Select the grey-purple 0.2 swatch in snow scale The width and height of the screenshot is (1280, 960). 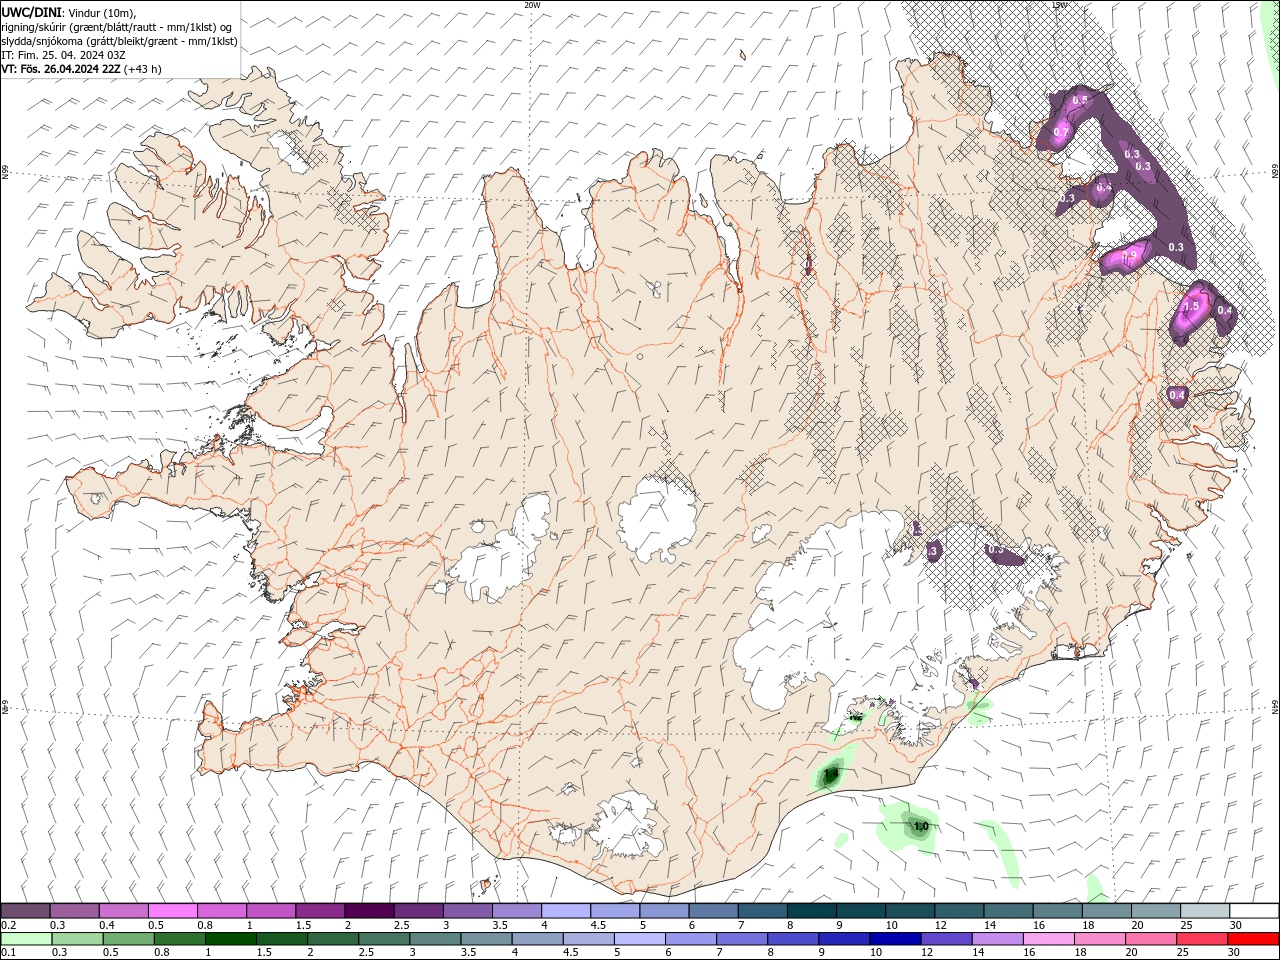25,911
